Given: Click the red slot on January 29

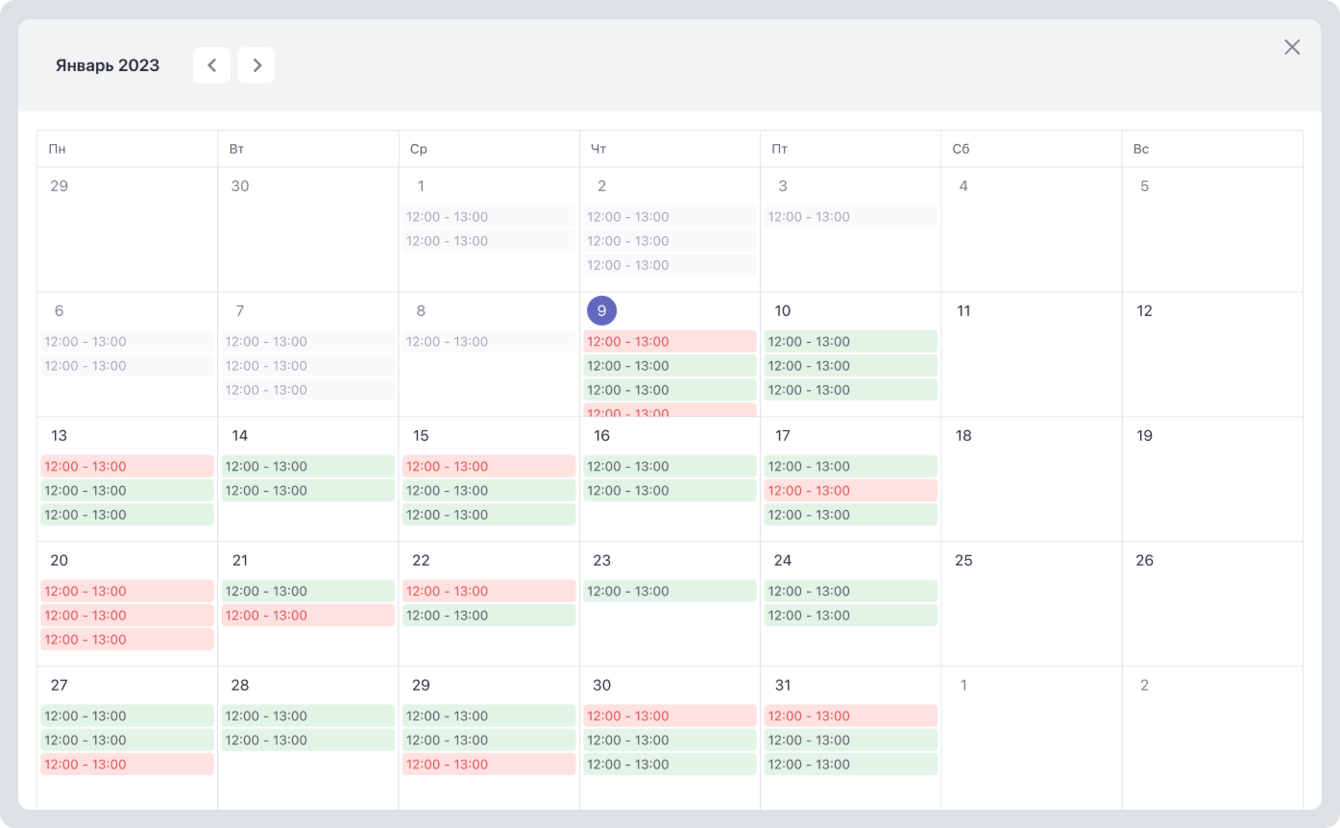Looking at the screenshot, I should (489, 765).
